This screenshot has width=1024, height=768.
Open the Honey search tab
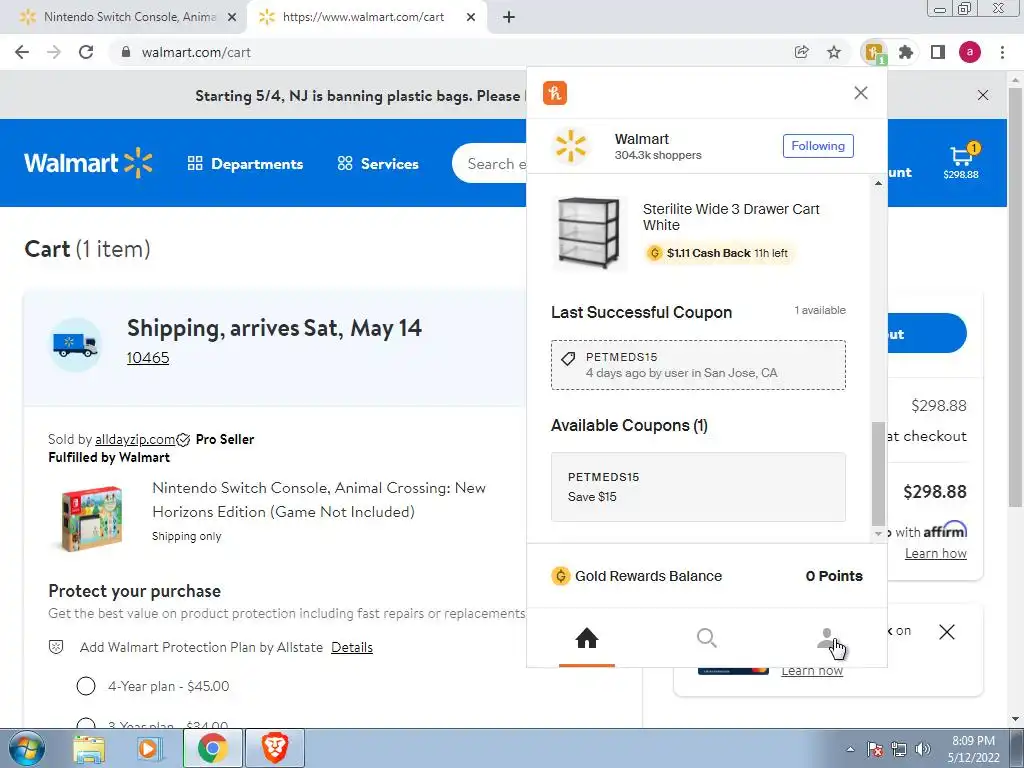[707, 638]
